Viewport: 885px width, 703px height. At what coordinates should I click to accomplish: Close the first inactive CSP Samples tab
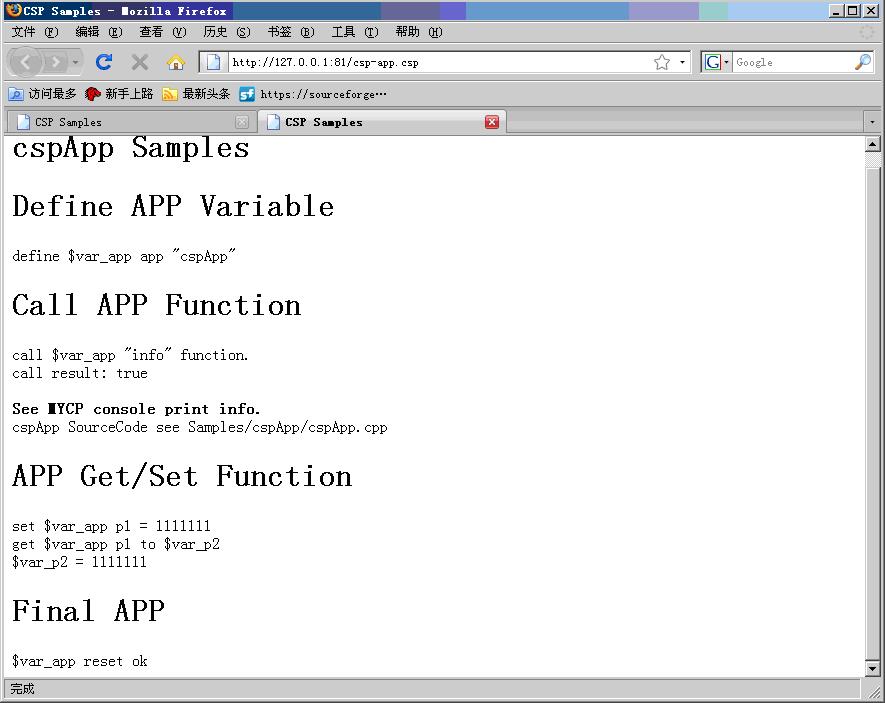click(241, 122)
